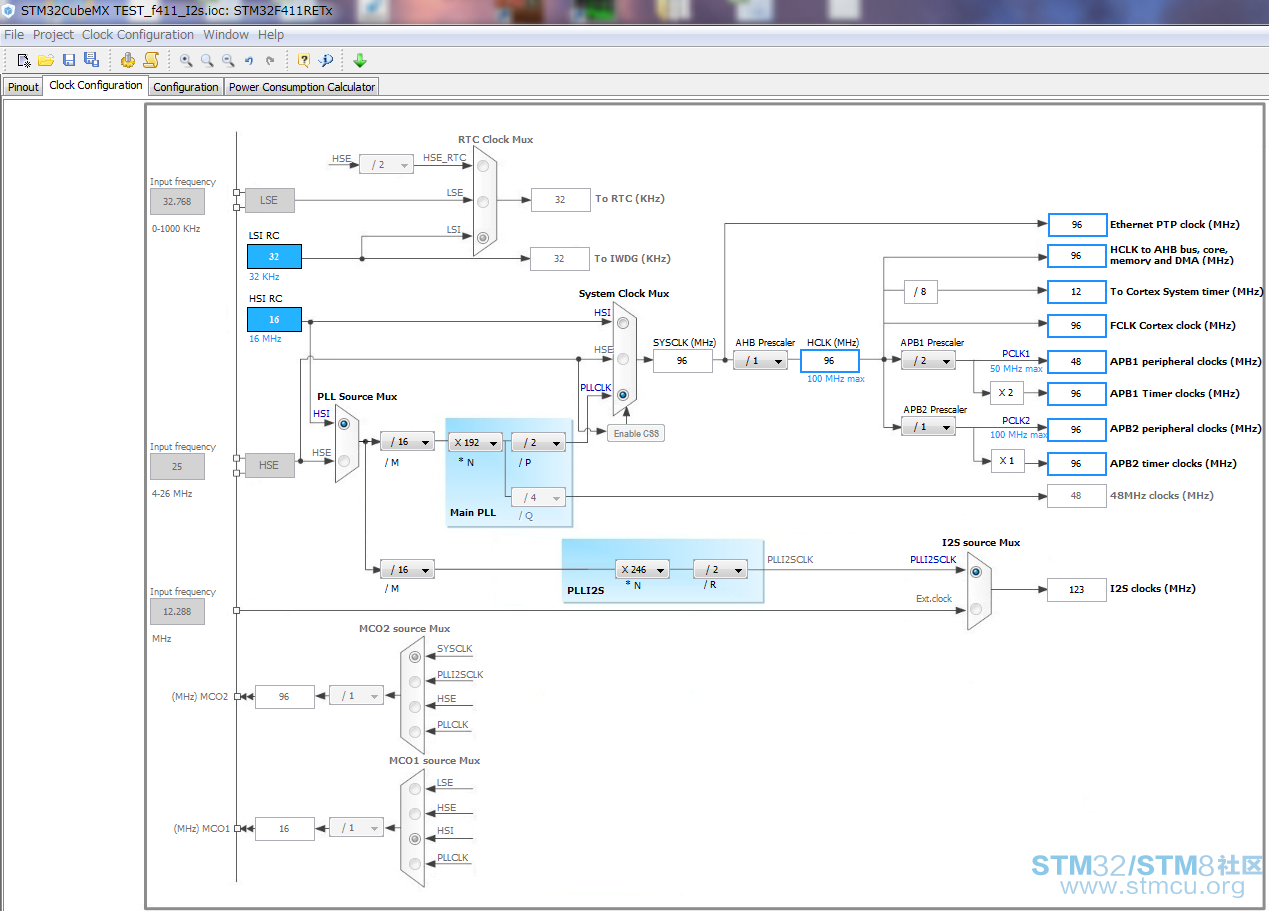Redo the clock change
Image resolution: width=1269 pixels, height=911 pixels.
pyautogui.click(x=270, y=60)
